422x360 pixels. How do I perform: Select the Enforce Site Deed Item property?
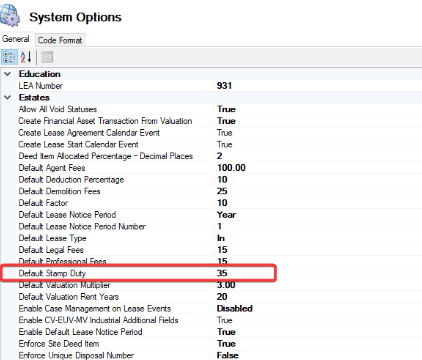click(59, 344)
